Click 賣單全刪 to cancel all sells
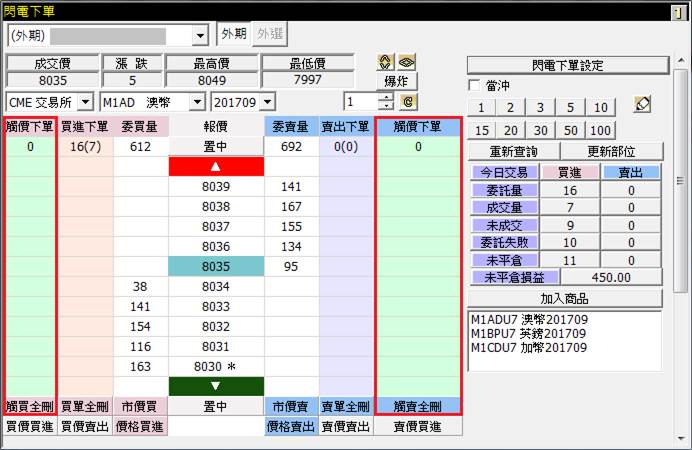Image resolution: width=692 pixels, height=450 pixels. coord(346,406)
